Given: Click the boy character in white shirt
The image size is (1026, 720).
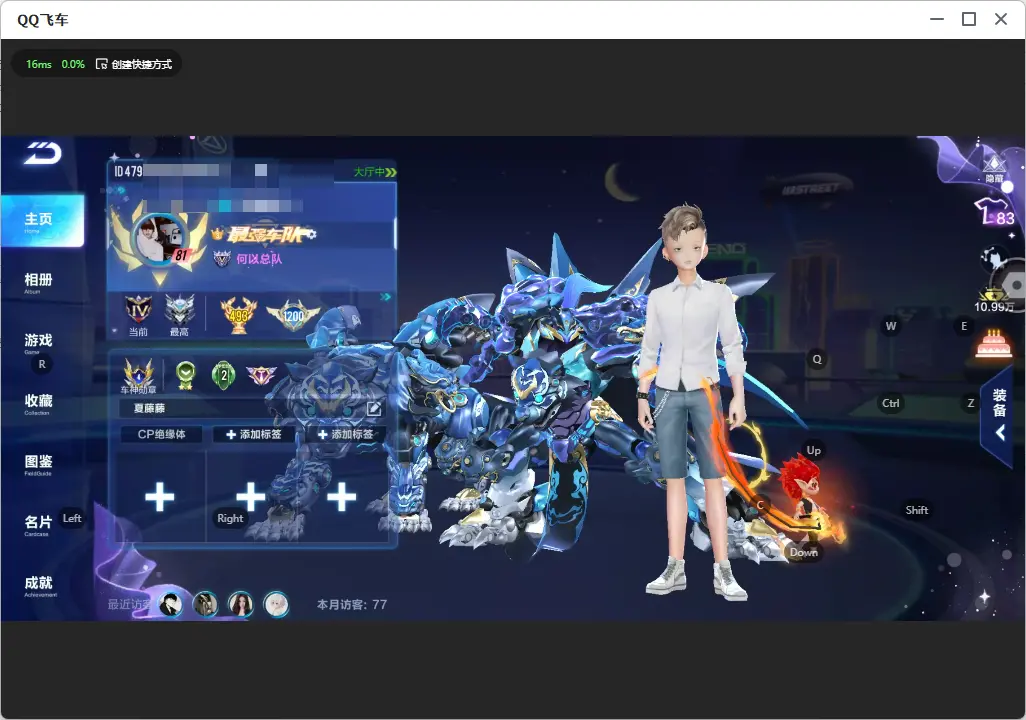Looking at the screenshot, I should (x=692, y=401).
